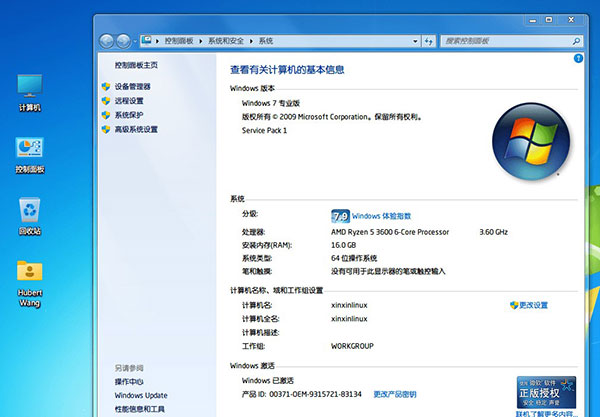Open Windows Update in the sidebar
Screen dimensions: 600x417
click(x=140, y=395)
